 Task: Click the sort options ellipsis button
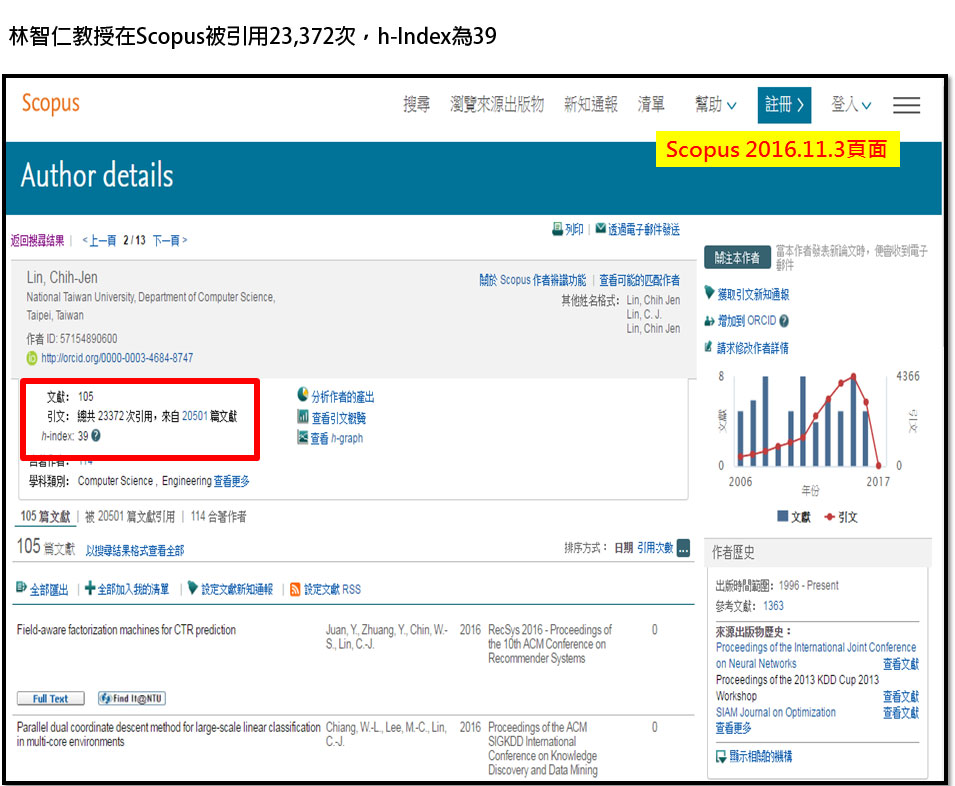coord(684,548)
